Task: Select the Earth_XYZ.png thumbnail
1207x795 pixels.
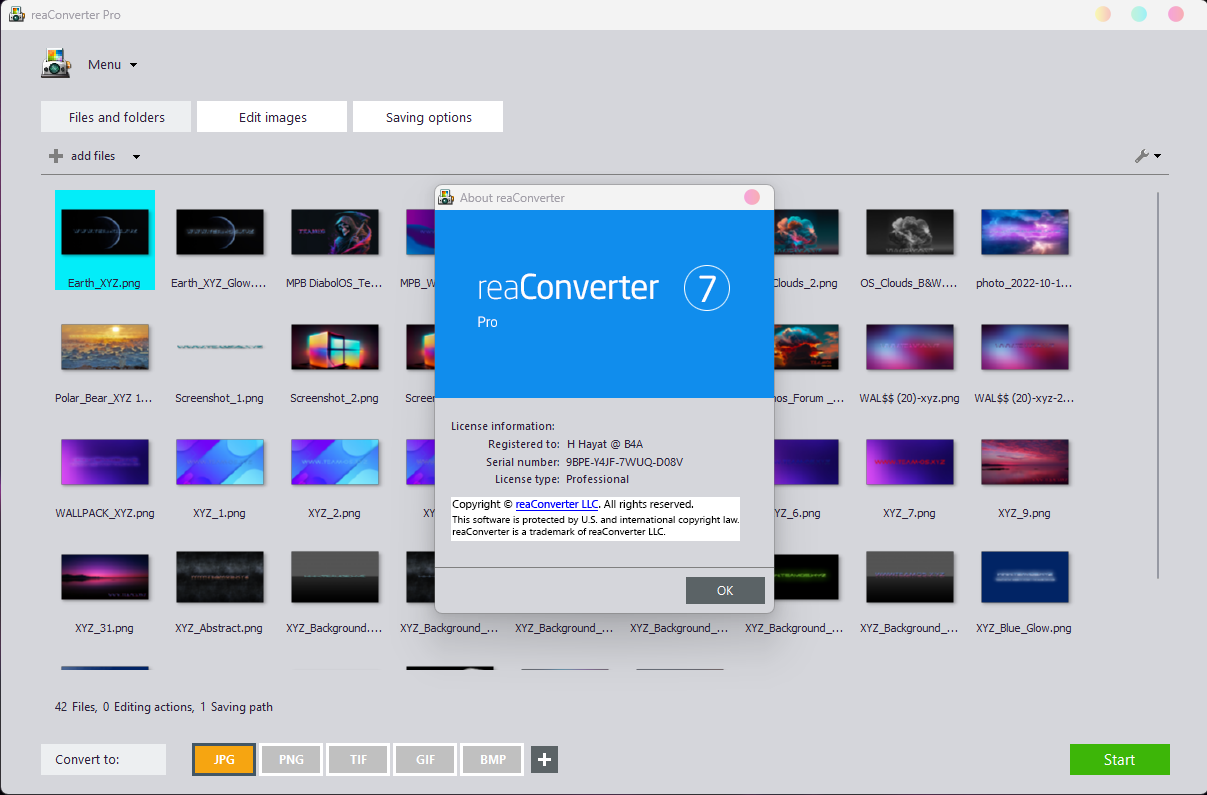Action: point(105,232)
